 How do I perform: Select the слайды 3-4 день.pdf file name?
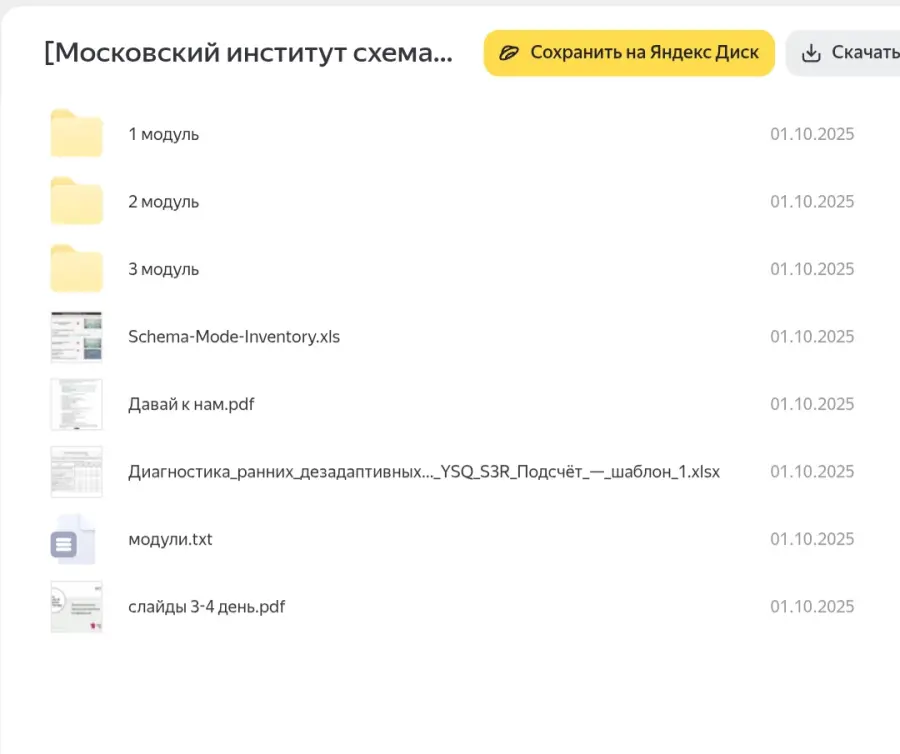[x=207, y=607]
